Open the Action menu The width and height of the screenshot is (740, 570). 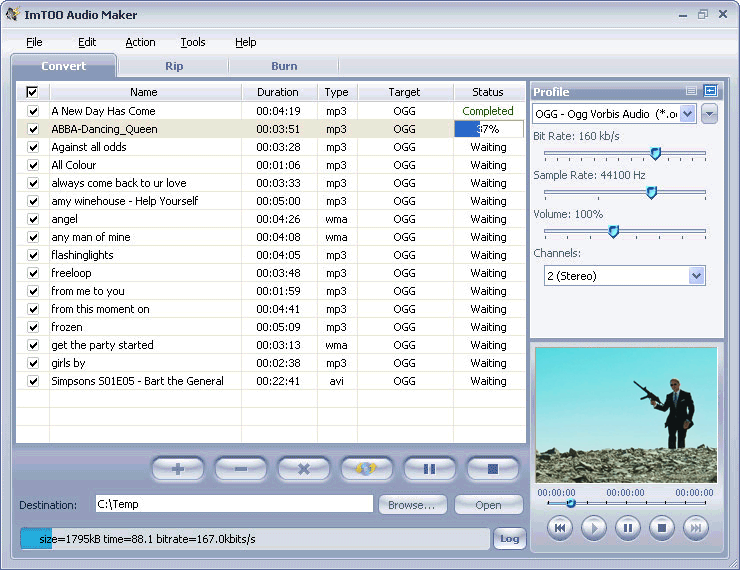coord(140,42)
